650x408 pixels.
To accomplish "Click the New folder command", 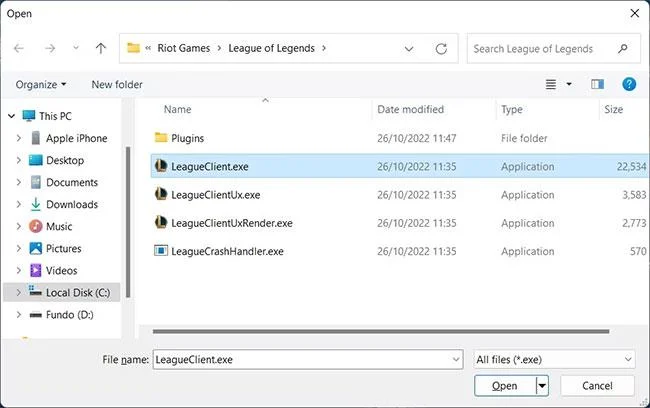I will click(x=117, y=85).
